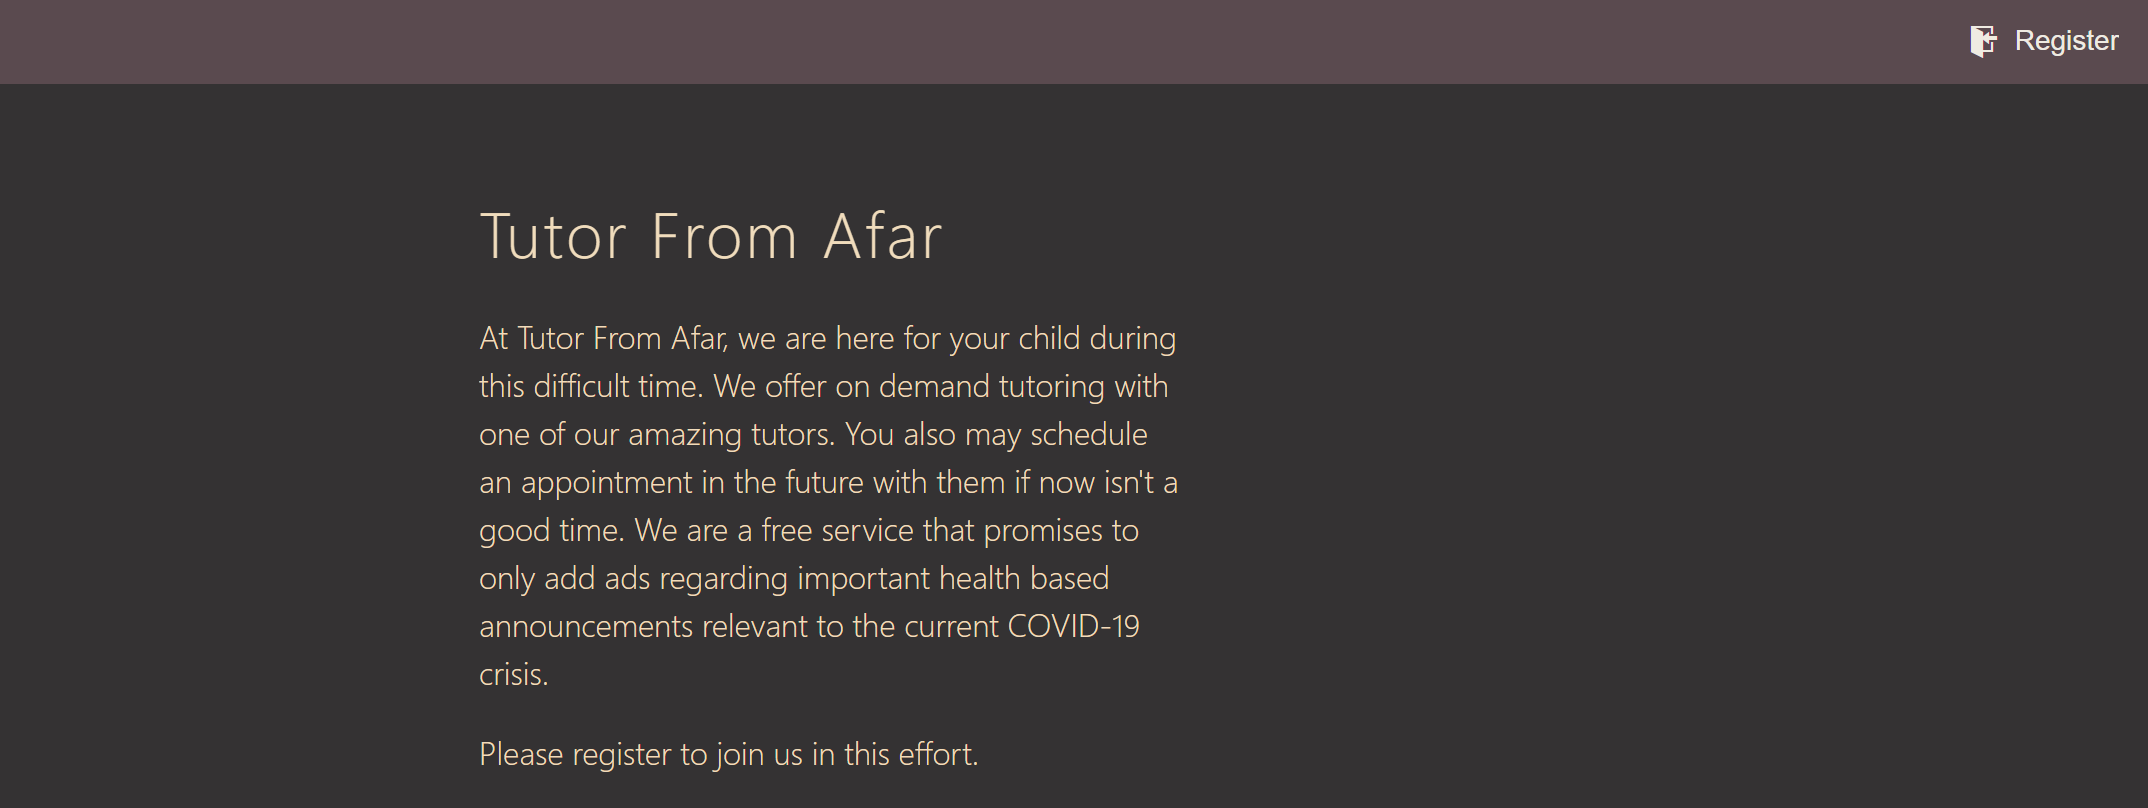Click the word From in the heading
Image resolution: width=2148 pixels, height=808 pixels.
pos(724,237)
